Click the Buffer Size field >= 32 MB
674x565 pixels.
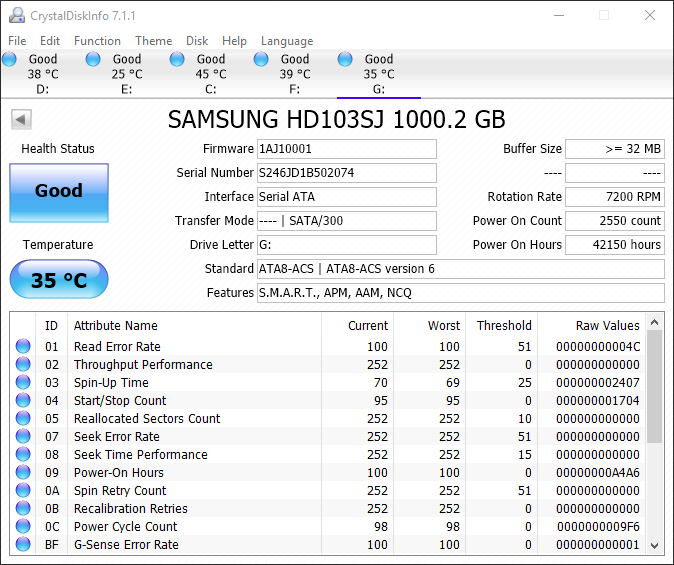pyautogui.click(x=615, y=149)
